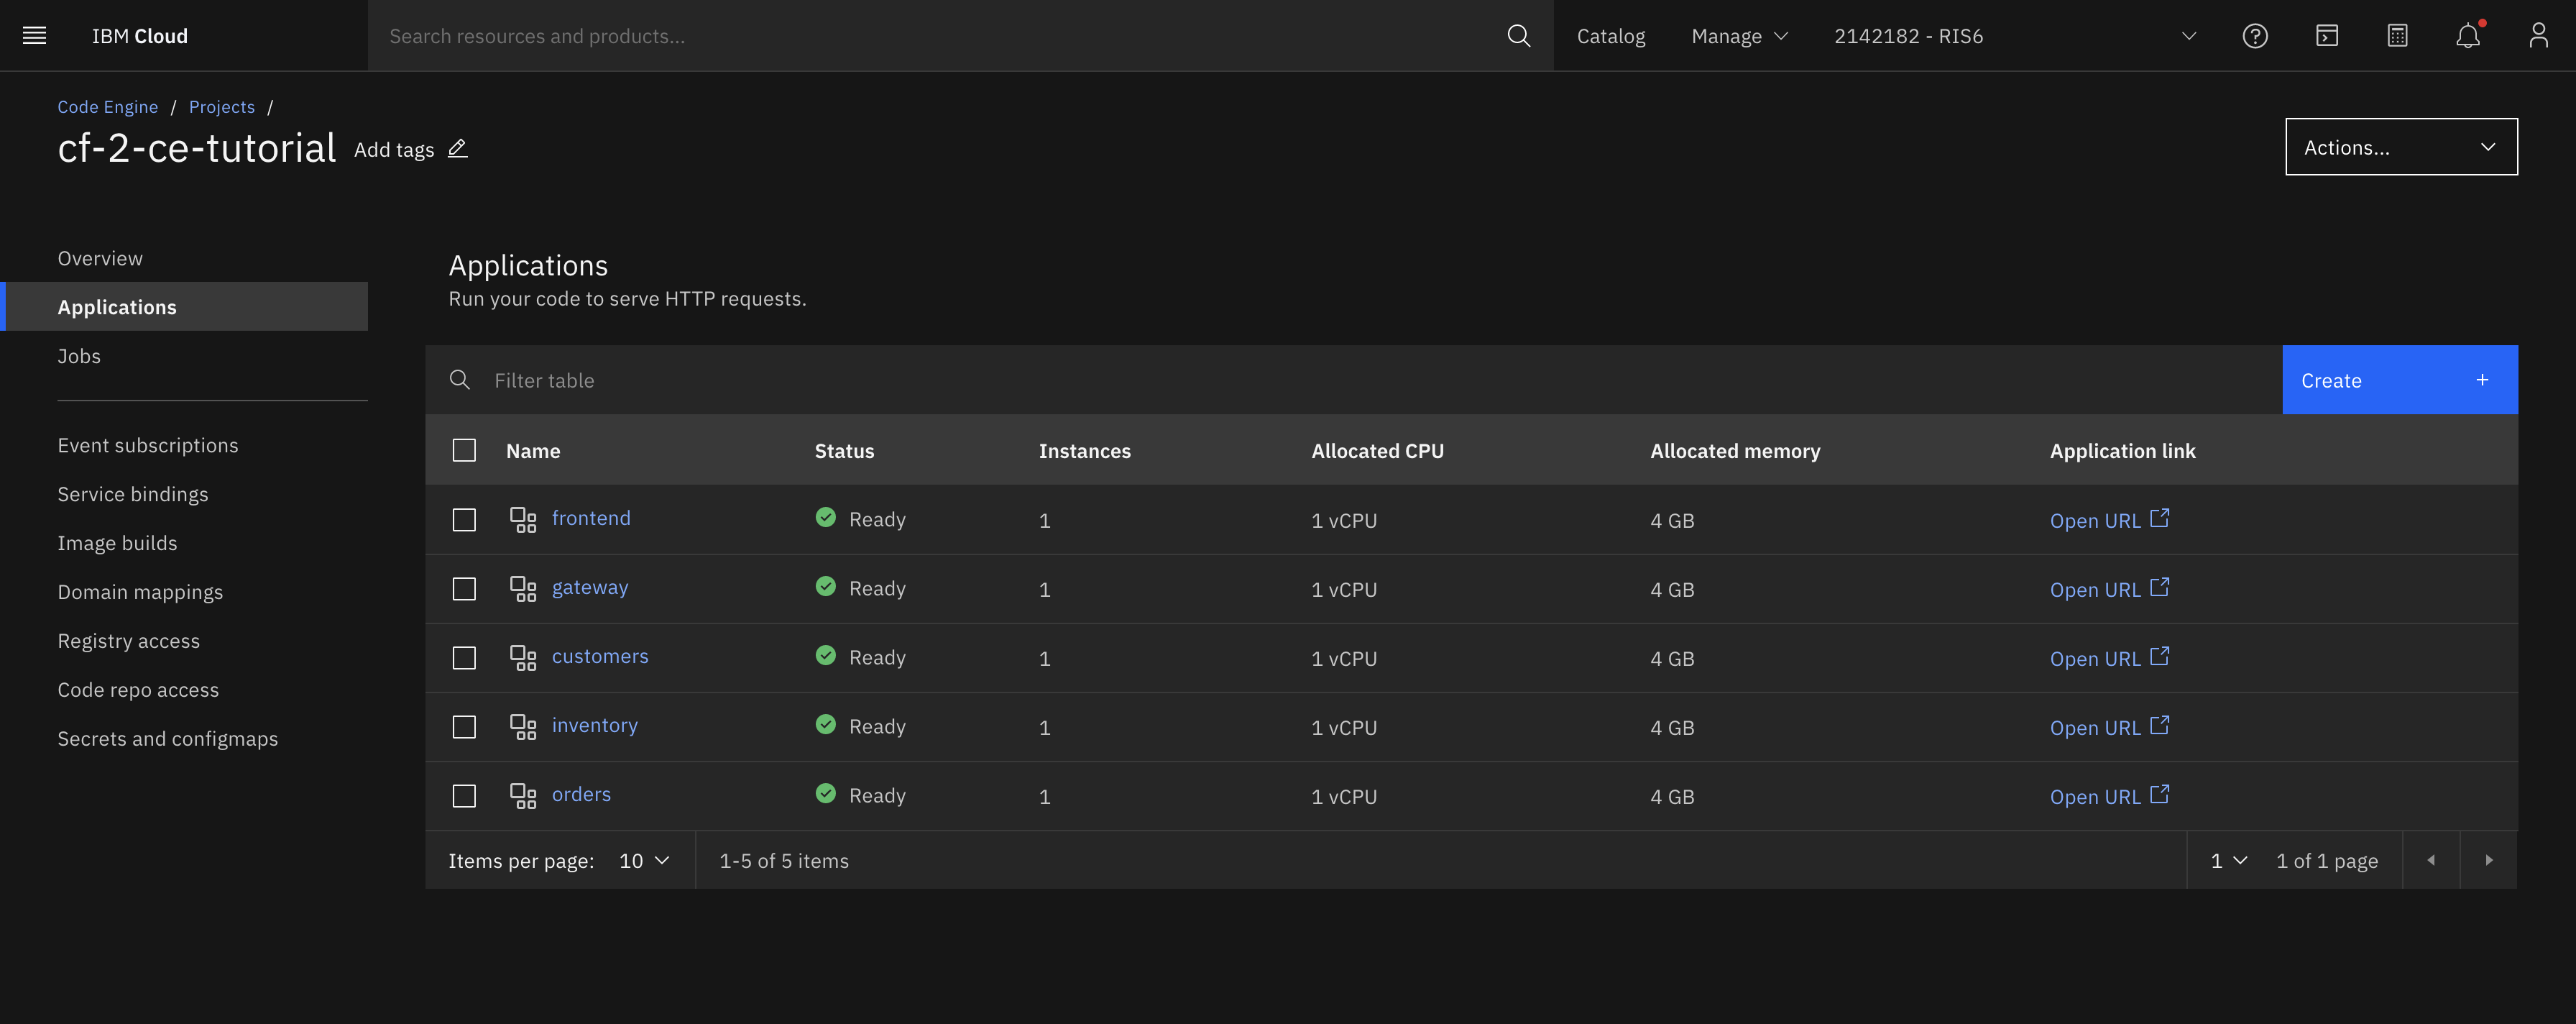Click the application icon beside gateway
The image size is (2576, 1024).
point(523,588)
